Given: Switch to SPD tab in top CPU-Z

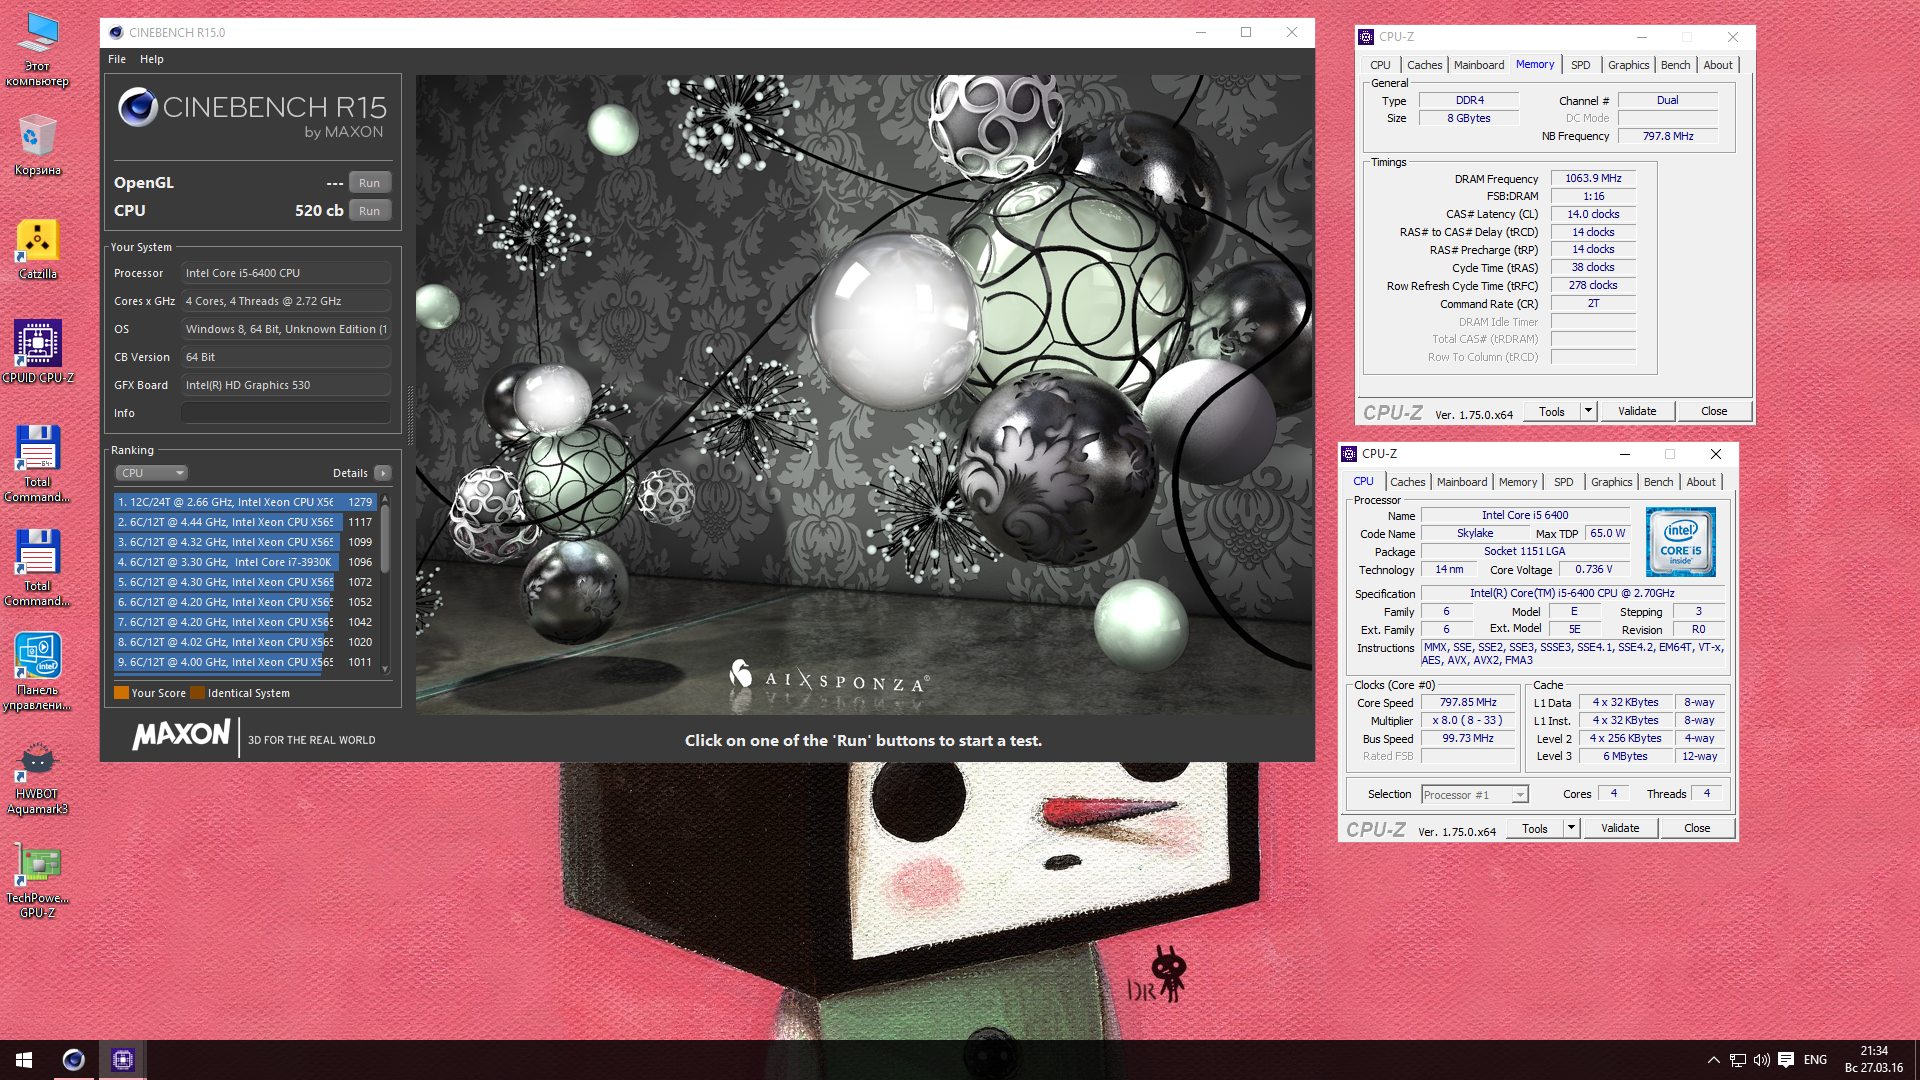Looking at the screenshot, I should point(1580,65).
